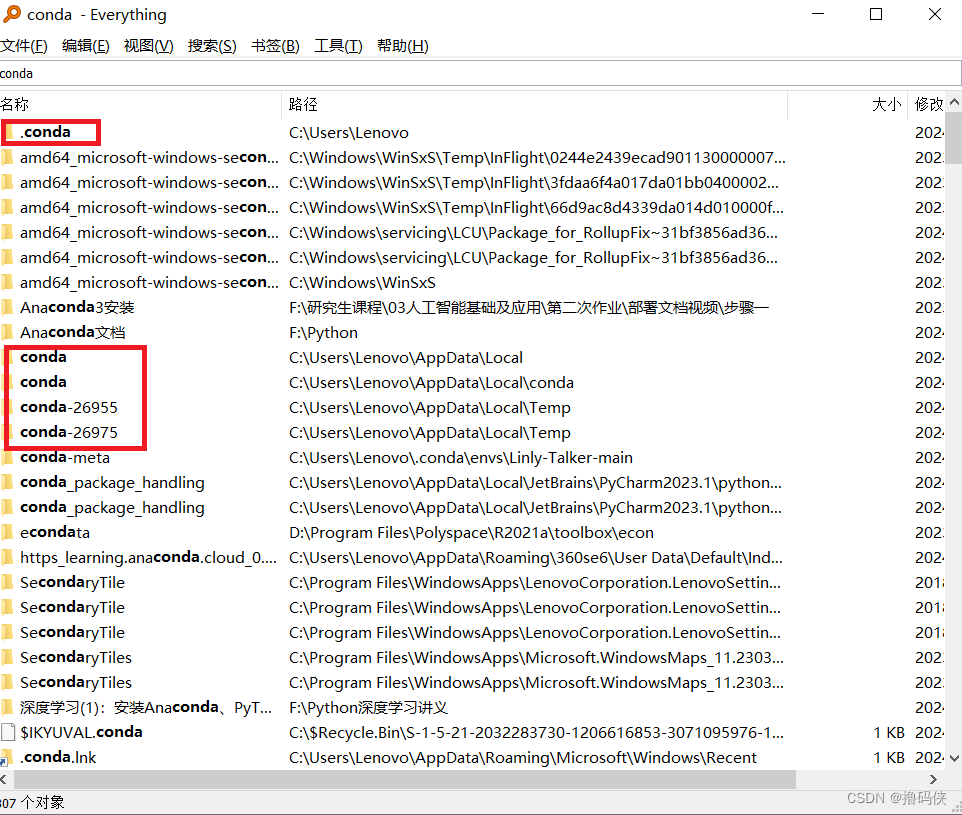Click the path C:\Windows\WinSxS
962x815 pixels.
(x=362, y=282)
